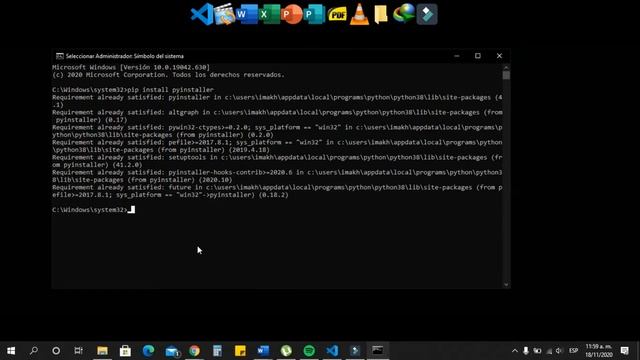Close the Command Prompt window
This screenshot has height=360, width=640.
[x=499, y=56]
